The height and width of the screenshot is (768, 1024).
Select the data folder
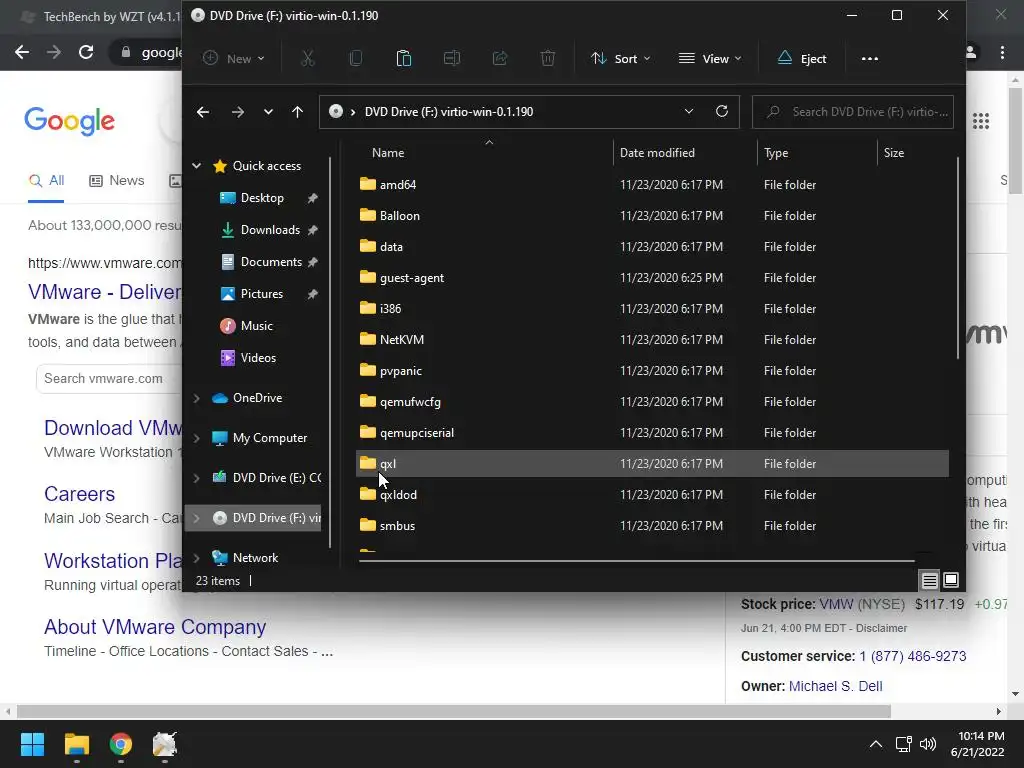pyautogui.click(x=652, y=247)
